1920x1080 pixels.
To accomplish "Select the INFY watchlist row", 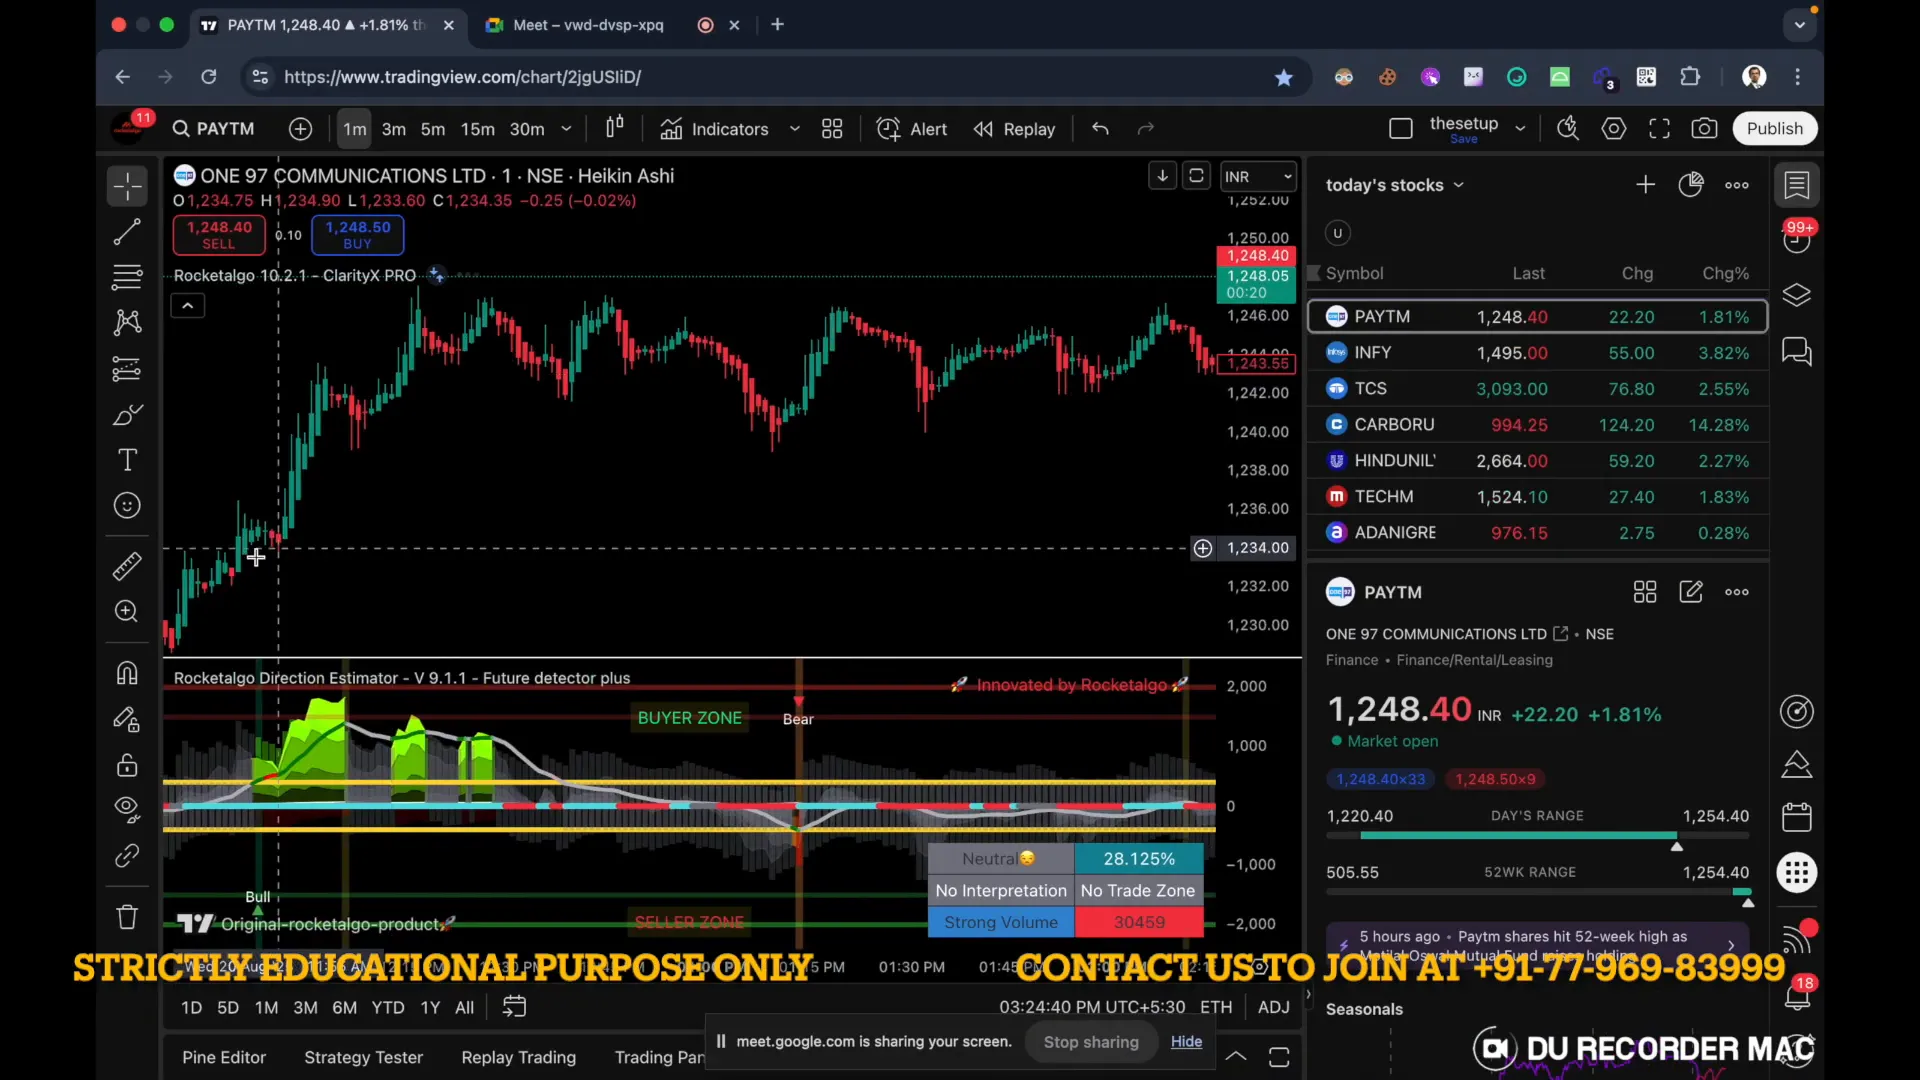I will [1537, 353].
